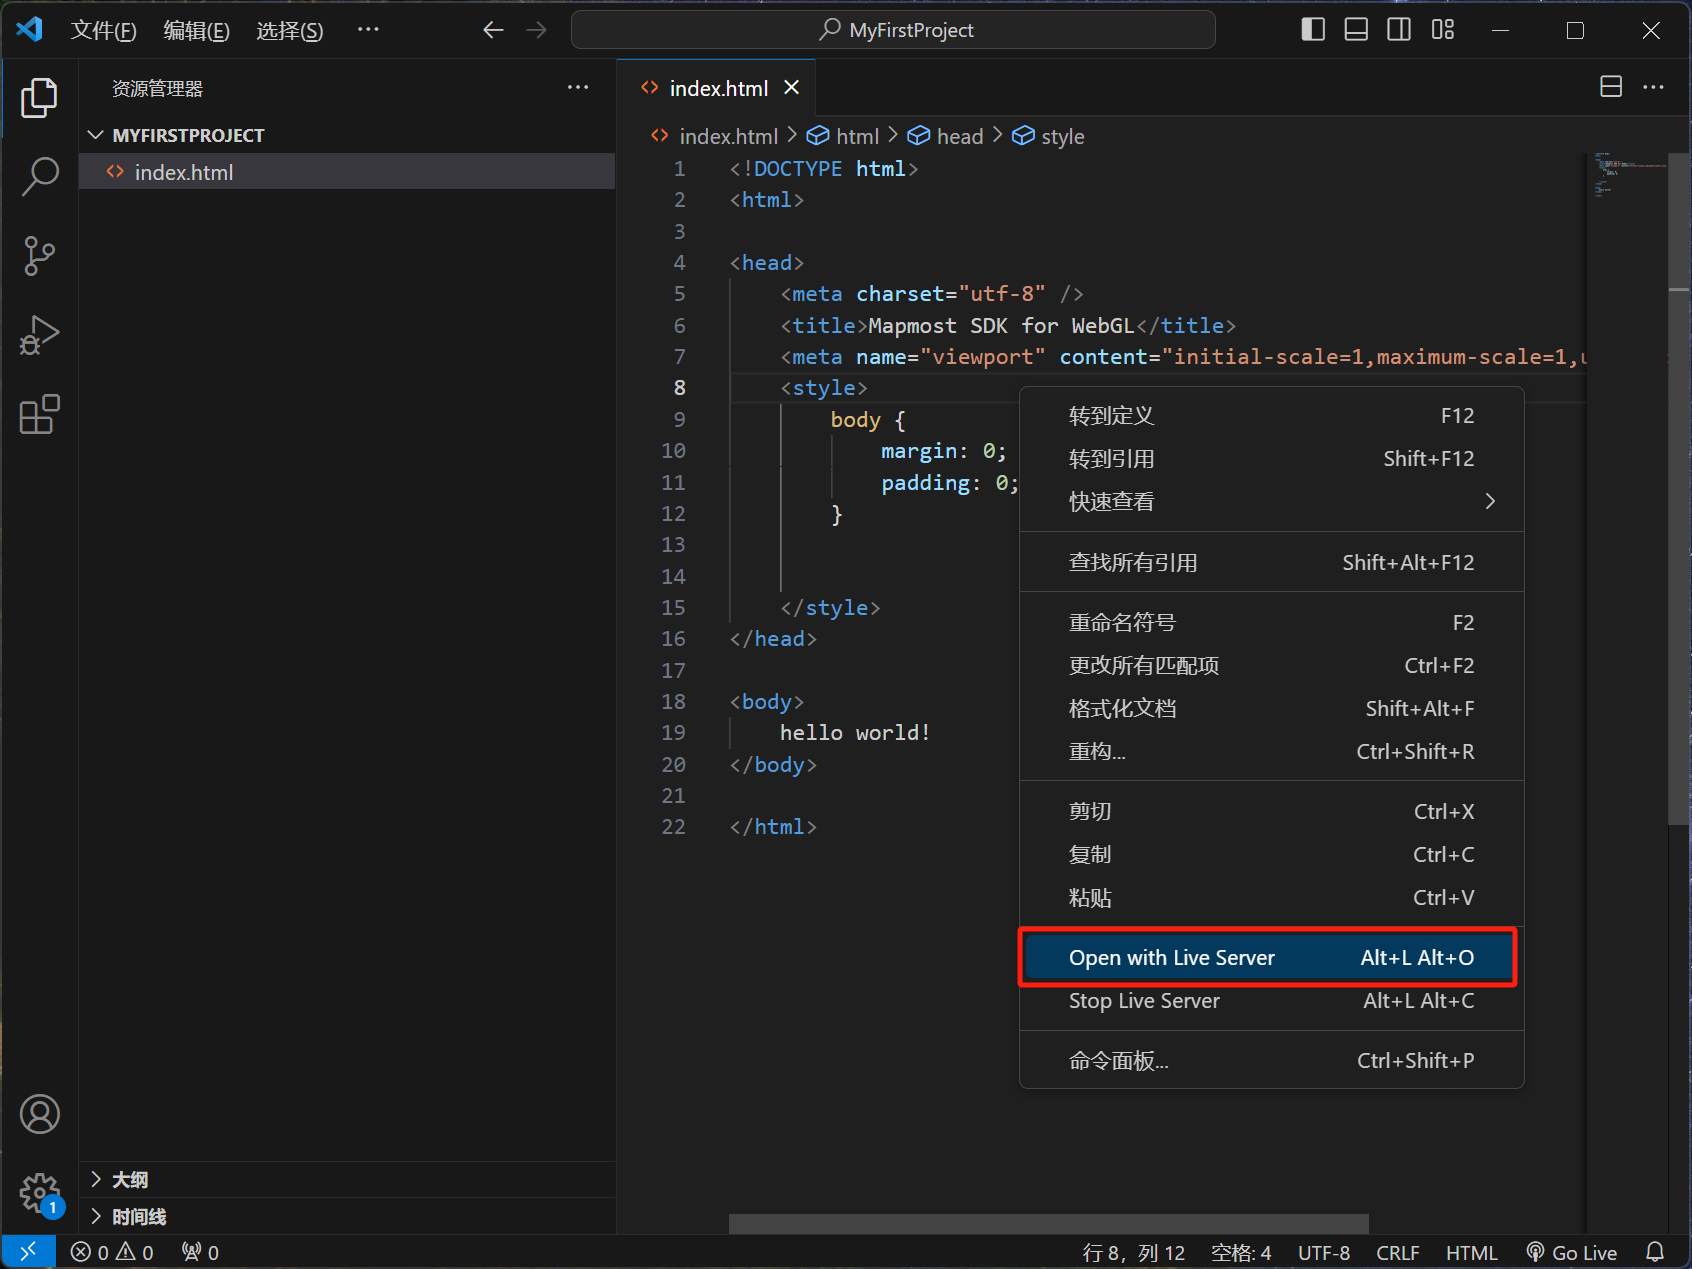1692x1269 pixels.
Task: Open the Manage gear icon
Action: [x=40, y=1193]
